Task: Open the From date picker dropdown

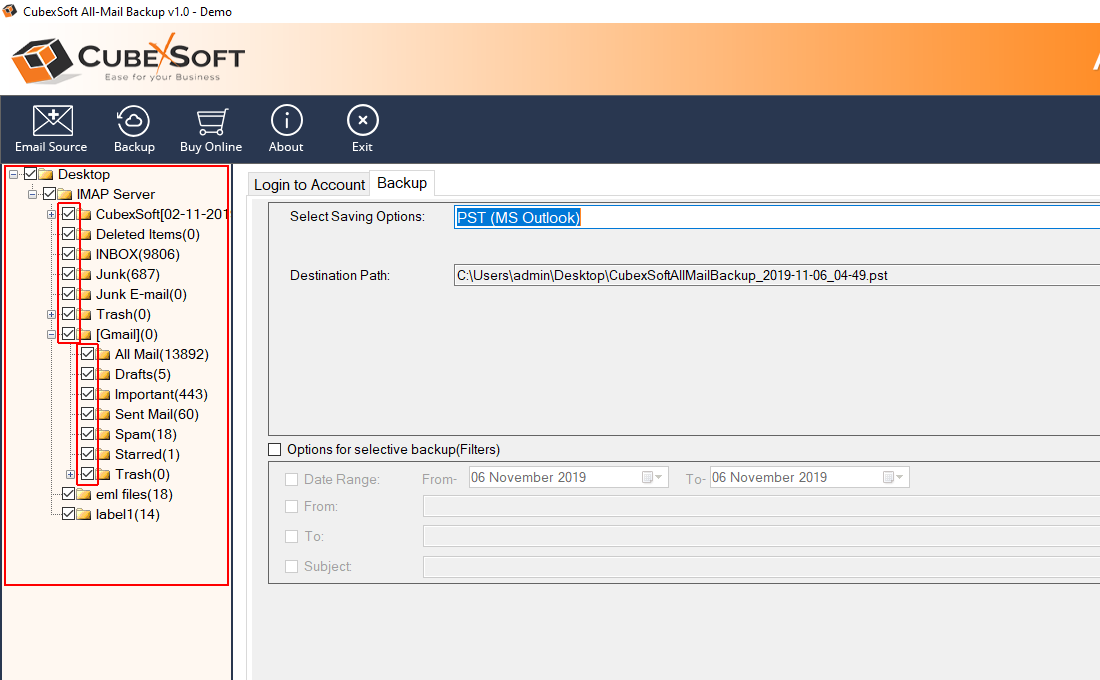Action: (x=654, y=478)
